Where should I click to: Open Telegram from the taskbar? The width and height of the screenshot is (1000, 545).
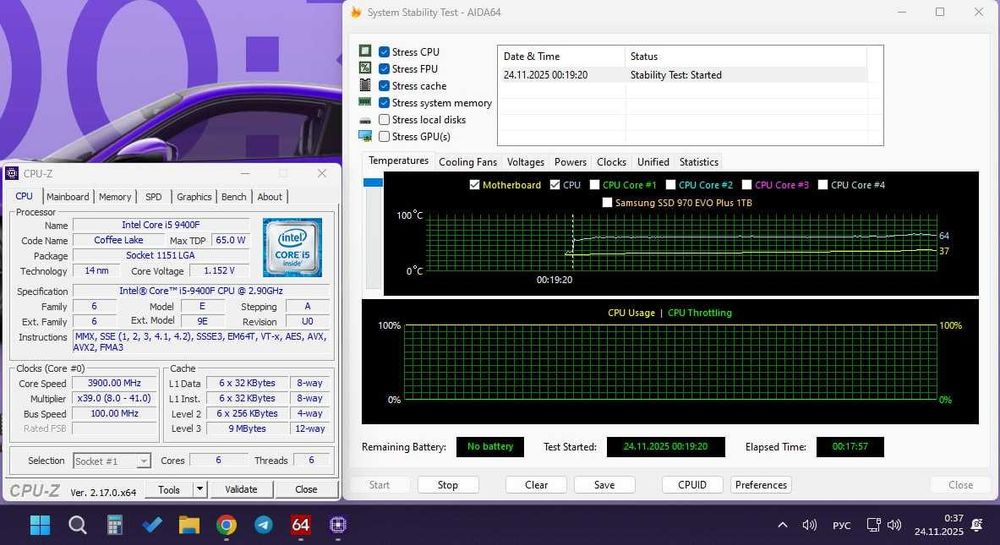click(x=263, y=525)
